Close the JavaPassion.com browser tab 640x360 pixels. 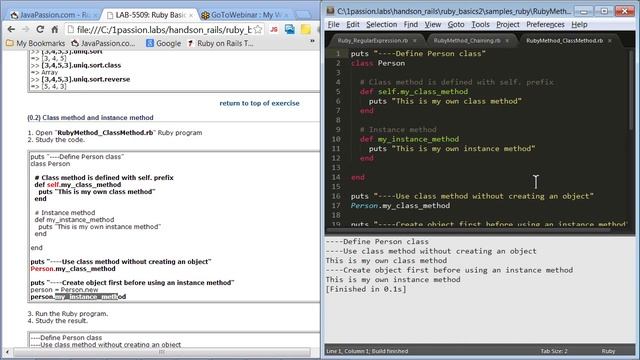[95, 16]
